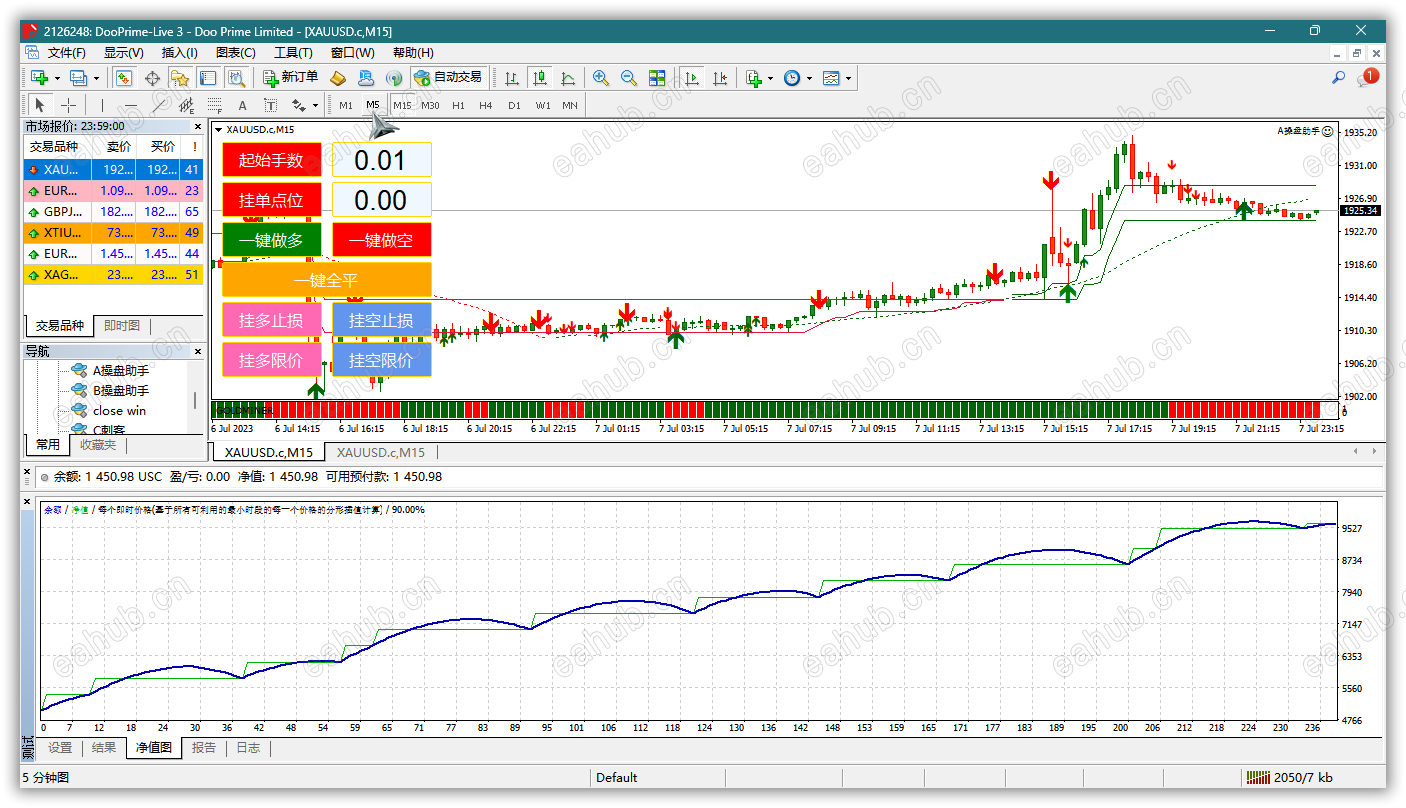Viewport: 1406px width, 808px height.
Task: Expand the new chart dropdown arrow
Action: pos(57,77)
